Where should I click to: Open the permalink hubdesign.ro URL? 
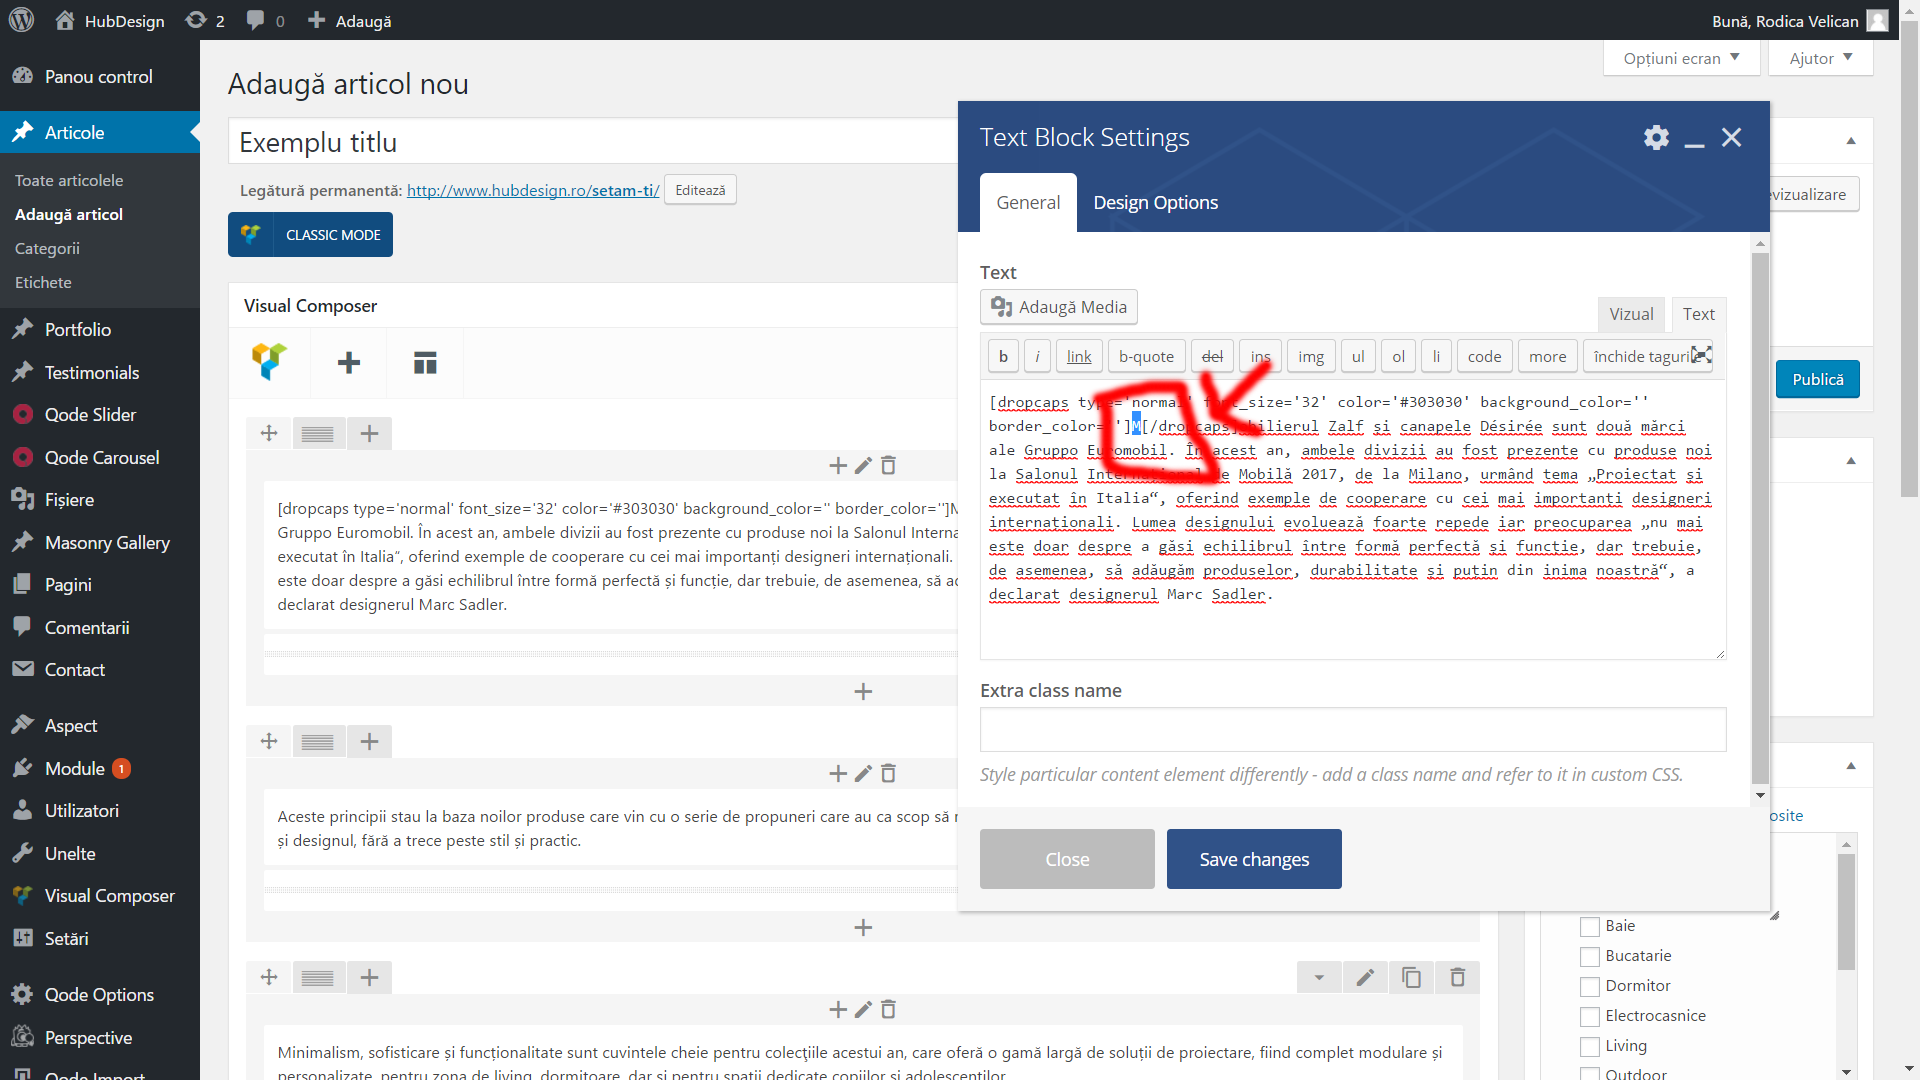[533, 190]
